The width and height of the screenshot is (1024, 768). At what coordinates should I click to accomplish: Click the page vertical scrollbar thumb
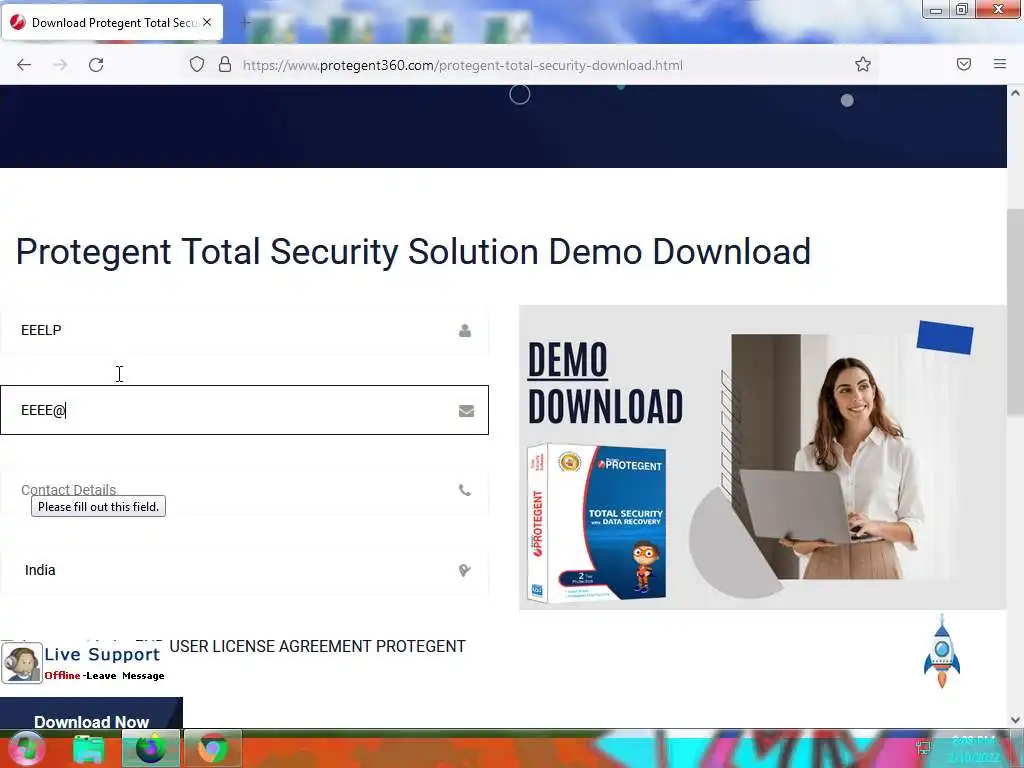tap(1015, 312)
